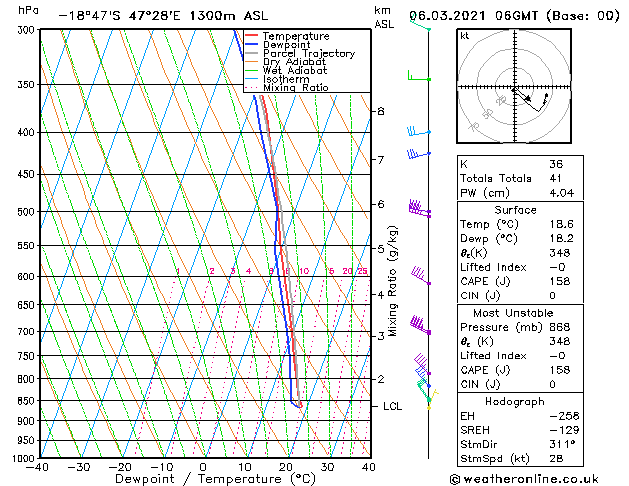Image resolution: width=629 pixels, height=486 pixels.
Task: Click the weatheronline.co.uk copyright link
Action: click(524, 479)
